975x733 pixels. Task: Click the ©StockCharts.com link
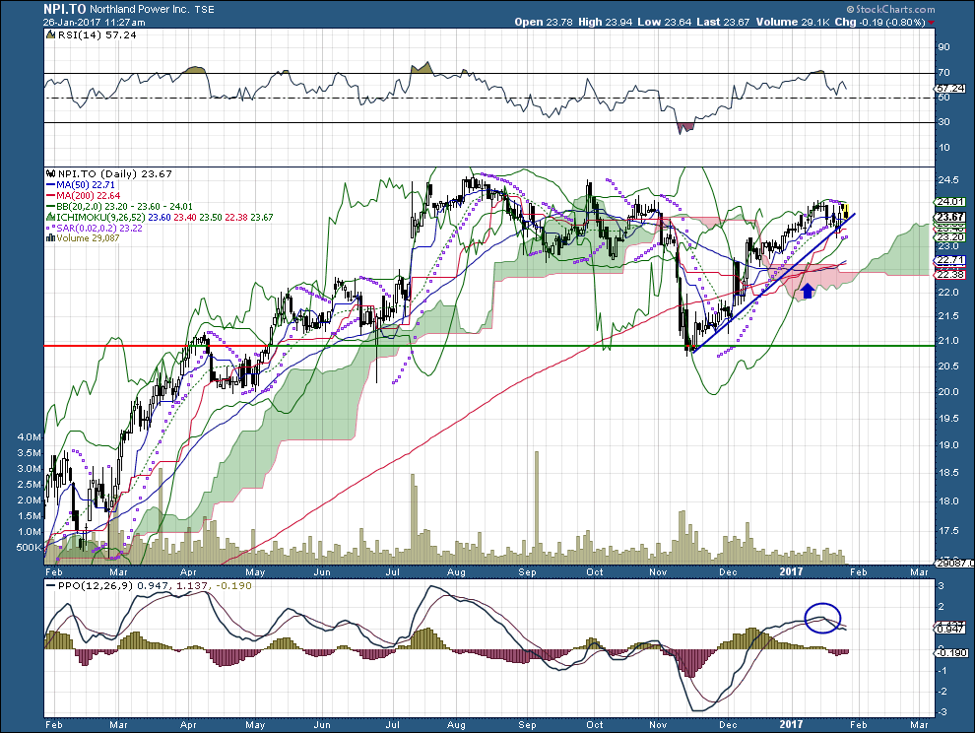point(890,9)
